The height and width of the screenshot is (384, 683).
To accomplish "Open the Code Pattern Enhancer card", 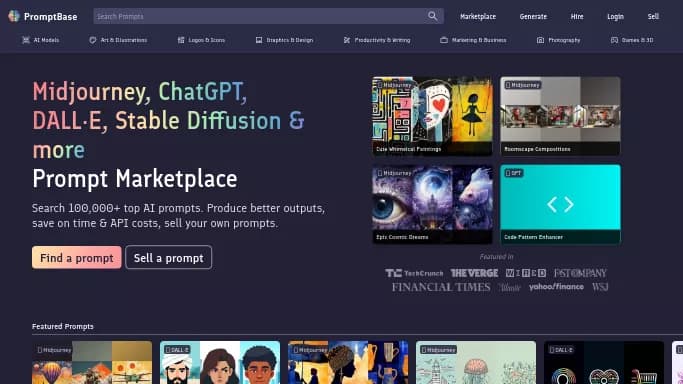I will [560, 204].
